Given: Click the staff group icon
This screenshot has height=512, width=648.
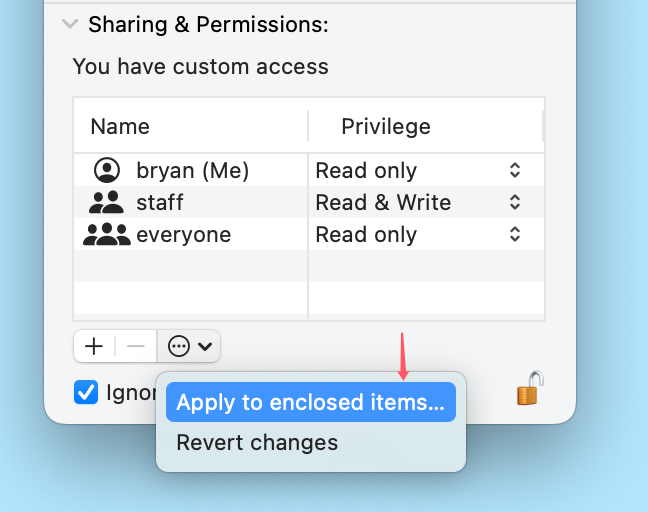Looking at the screenshot, I should click(106, 202).
